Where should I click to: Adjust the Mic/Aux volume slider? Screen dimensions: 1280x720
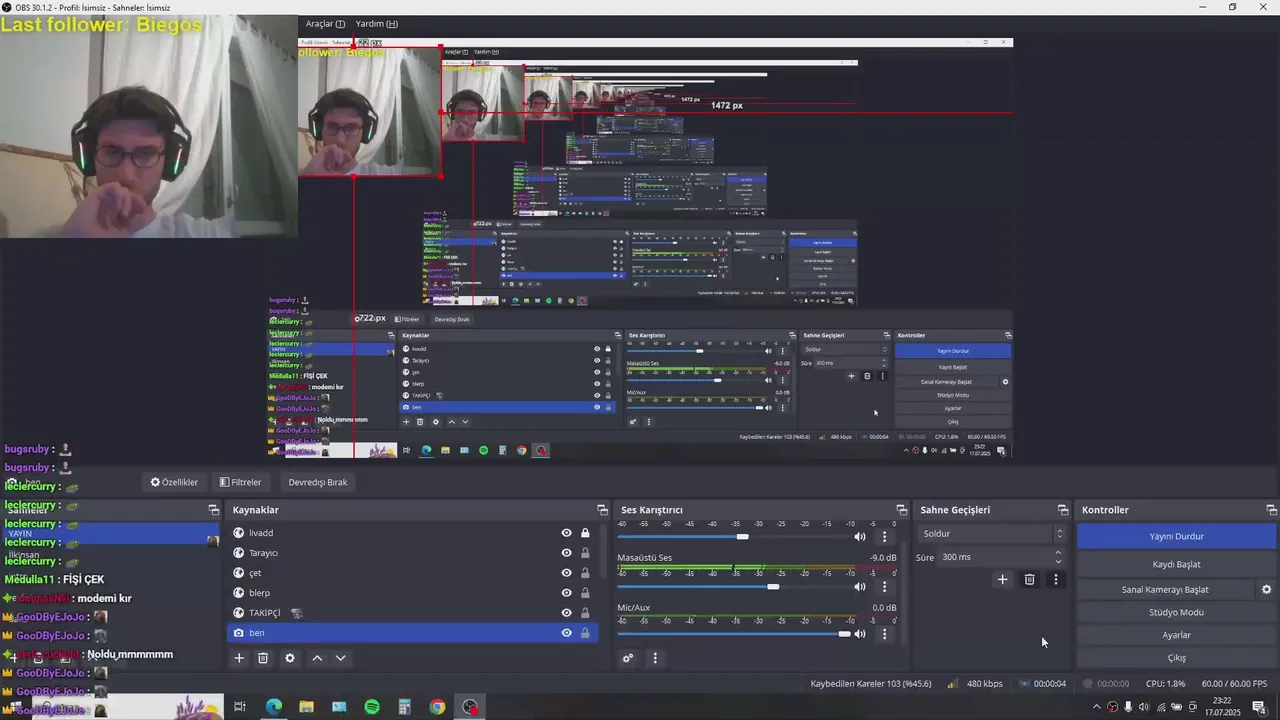pos(733,634)
